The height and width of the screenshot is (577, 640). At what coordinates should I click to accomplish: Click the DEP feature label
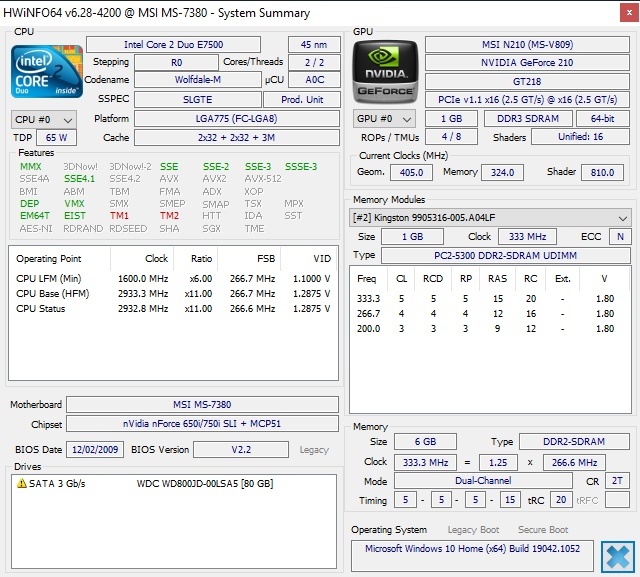[x=29, y=203]
